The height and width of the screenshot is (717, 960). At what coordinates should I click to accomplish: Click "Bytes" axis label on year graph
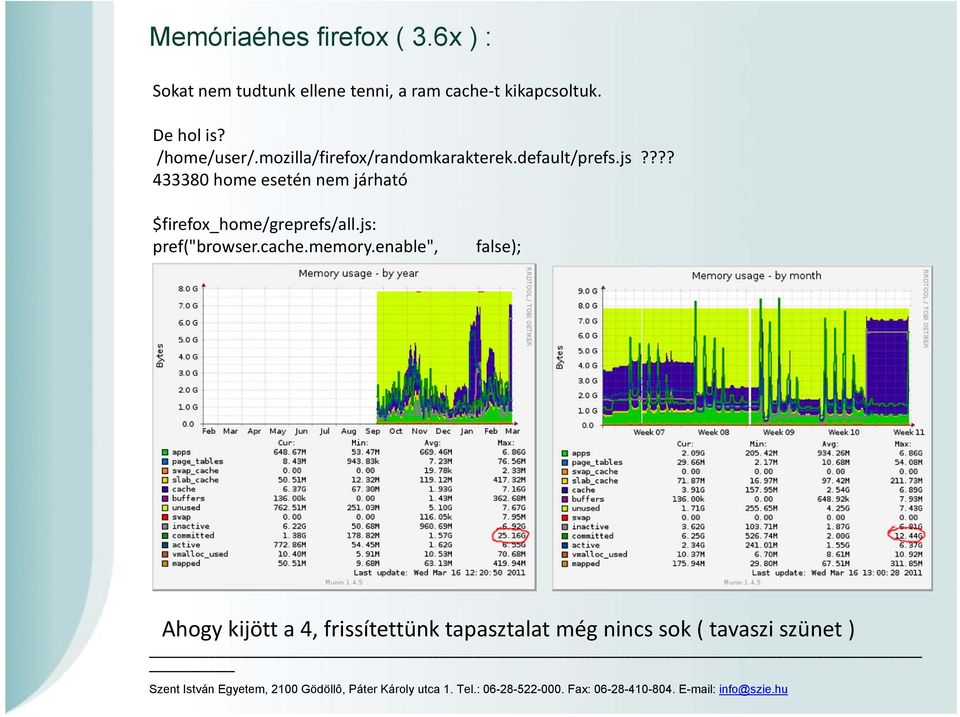click(160, 356)
